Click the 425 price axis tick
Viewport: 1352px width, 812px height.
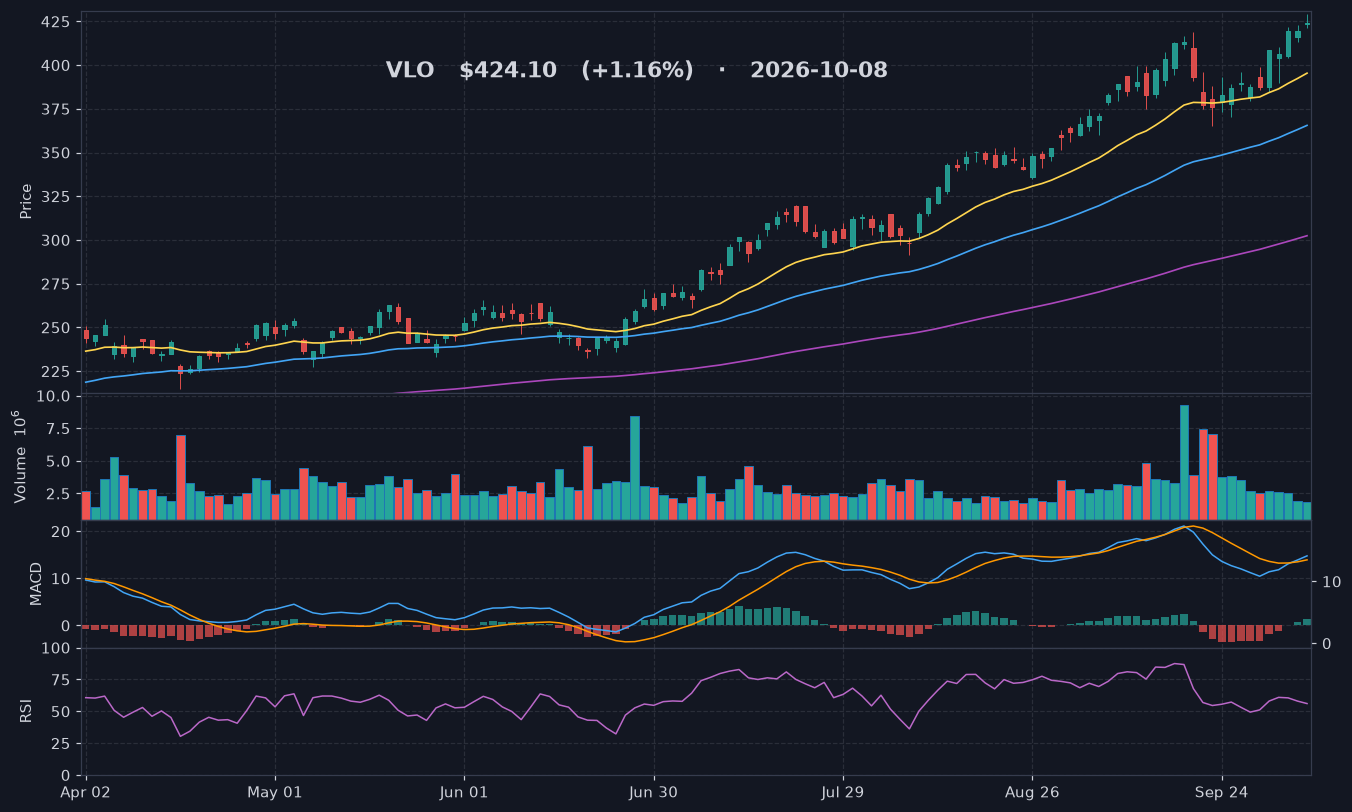[x=55, y=22]
